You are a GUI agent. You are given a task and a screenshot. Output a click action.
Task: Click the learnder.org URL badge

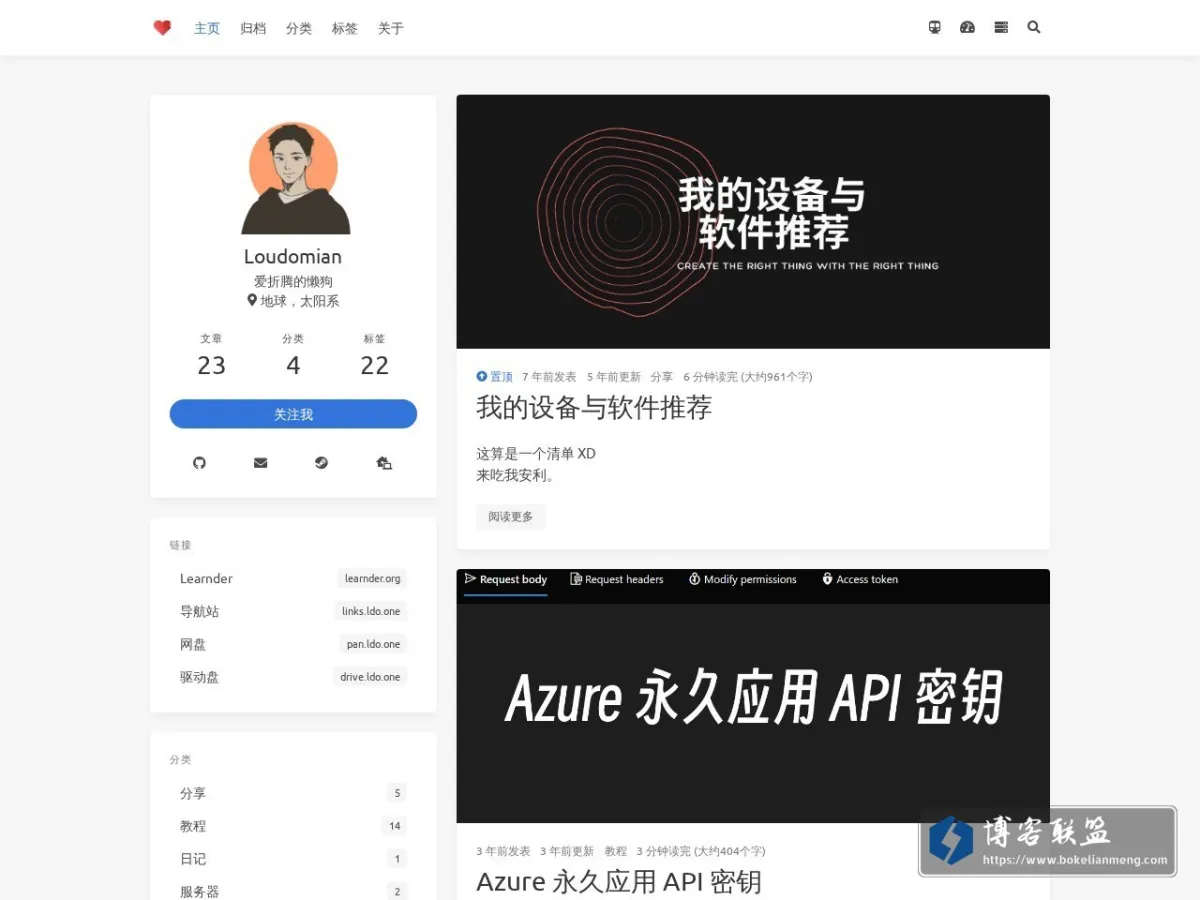373,578
